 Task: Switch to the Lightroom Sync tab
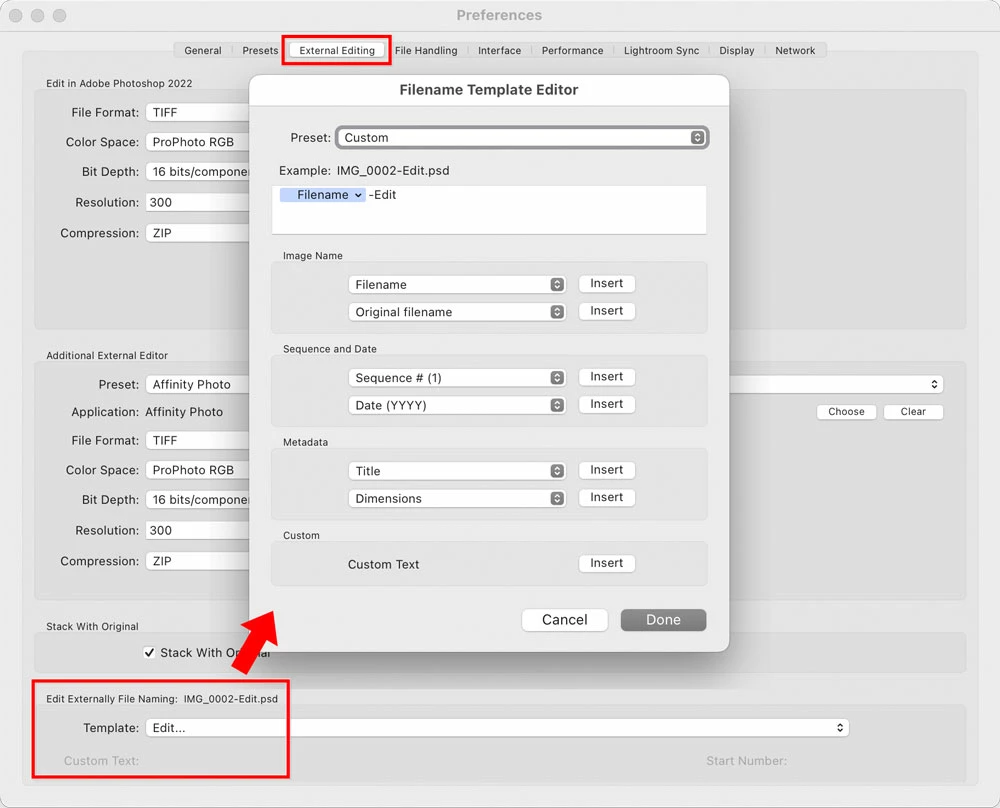pos(661,50)
